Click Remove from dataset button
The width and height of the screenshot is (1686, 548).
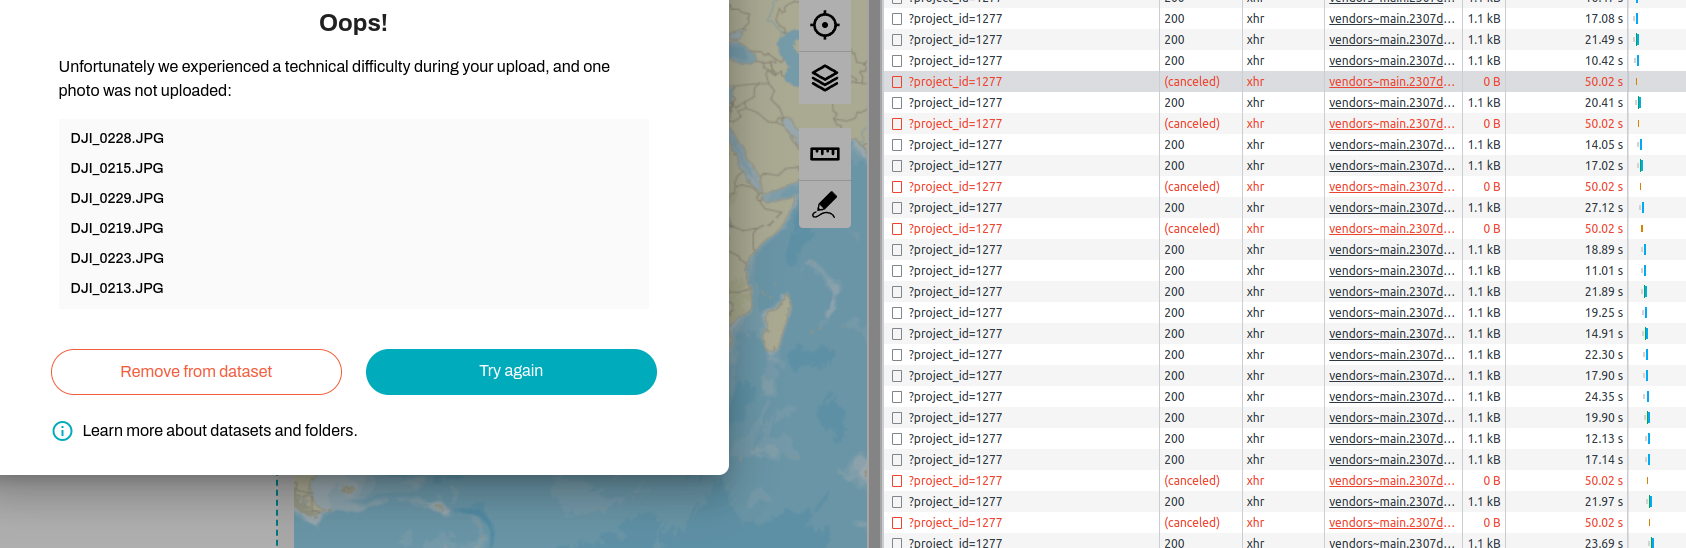pyautogui.click(x=196, y=372)
